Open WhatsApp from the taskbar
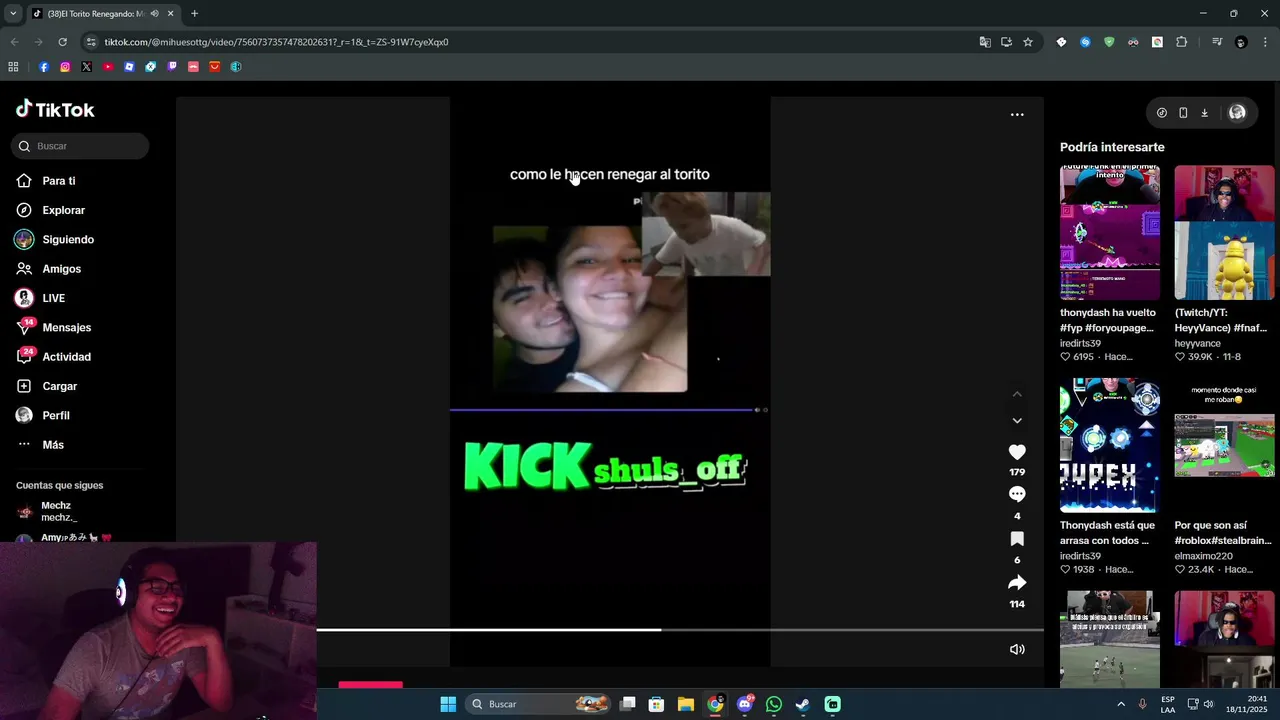The height and width of the screenshot is (720, 1280). [773, 704]
